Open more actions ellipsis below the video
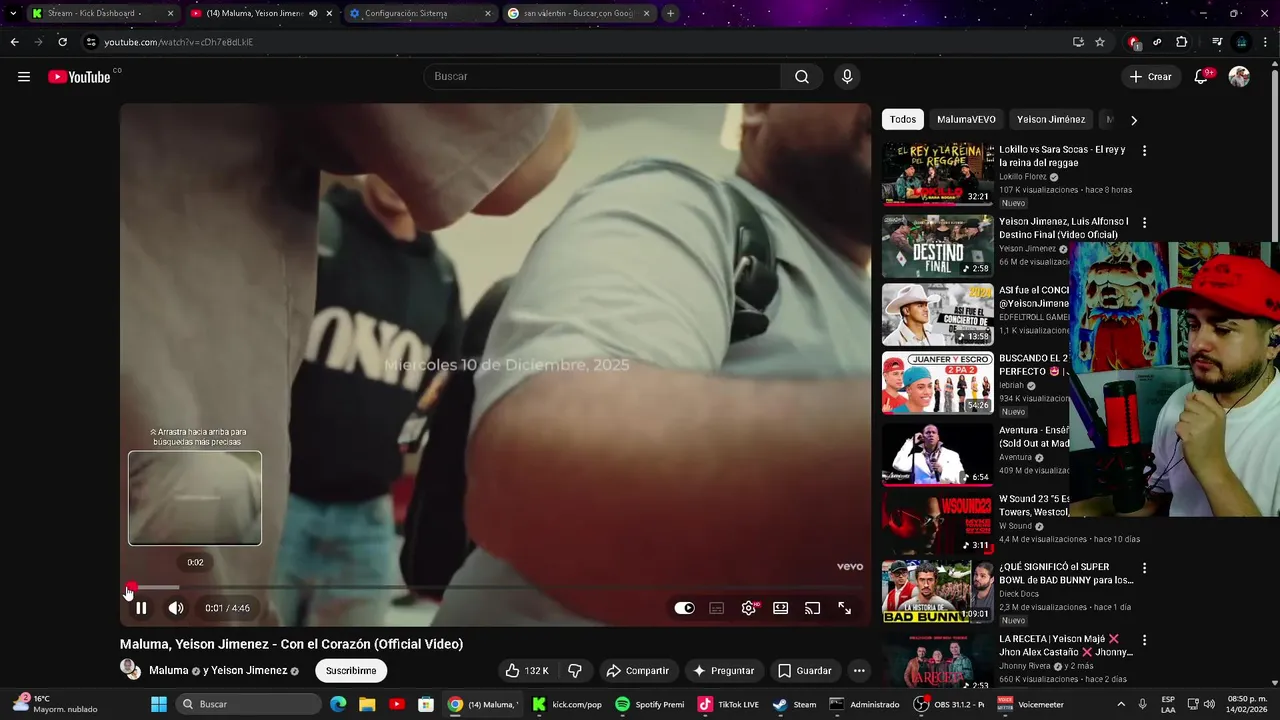1280x720 pixels. point(859,671)
